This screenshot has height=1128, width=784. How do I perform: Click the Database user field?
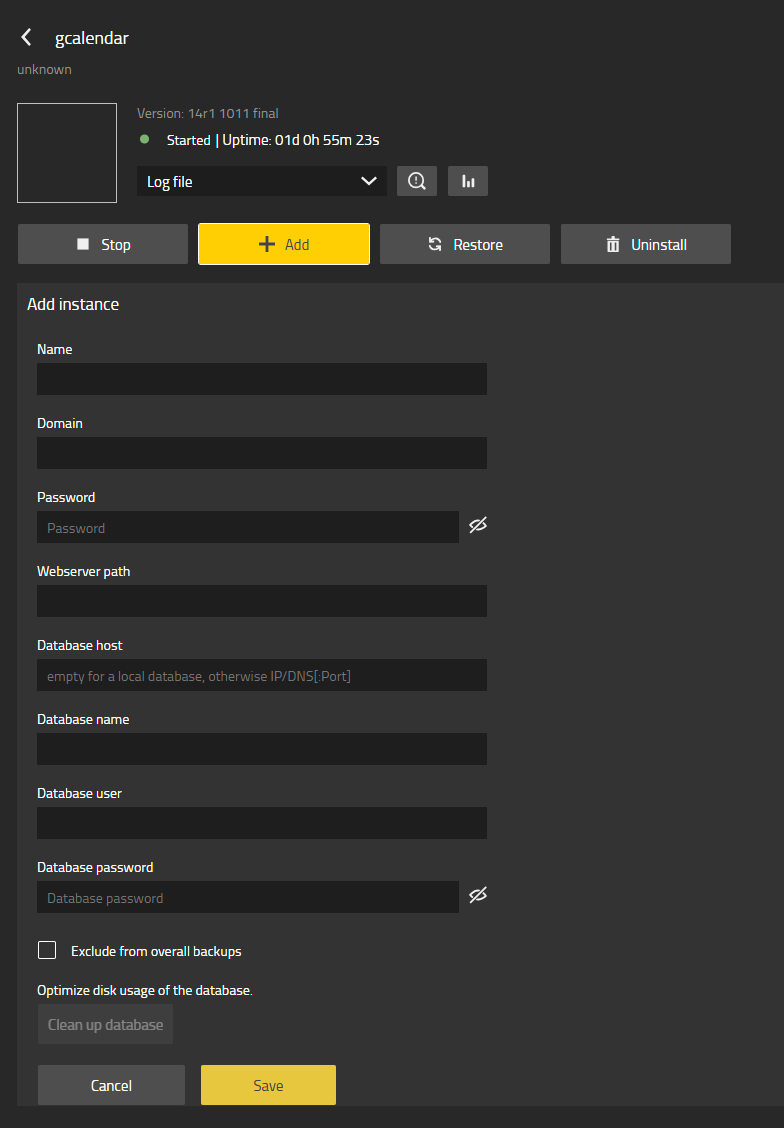point(262,823)
